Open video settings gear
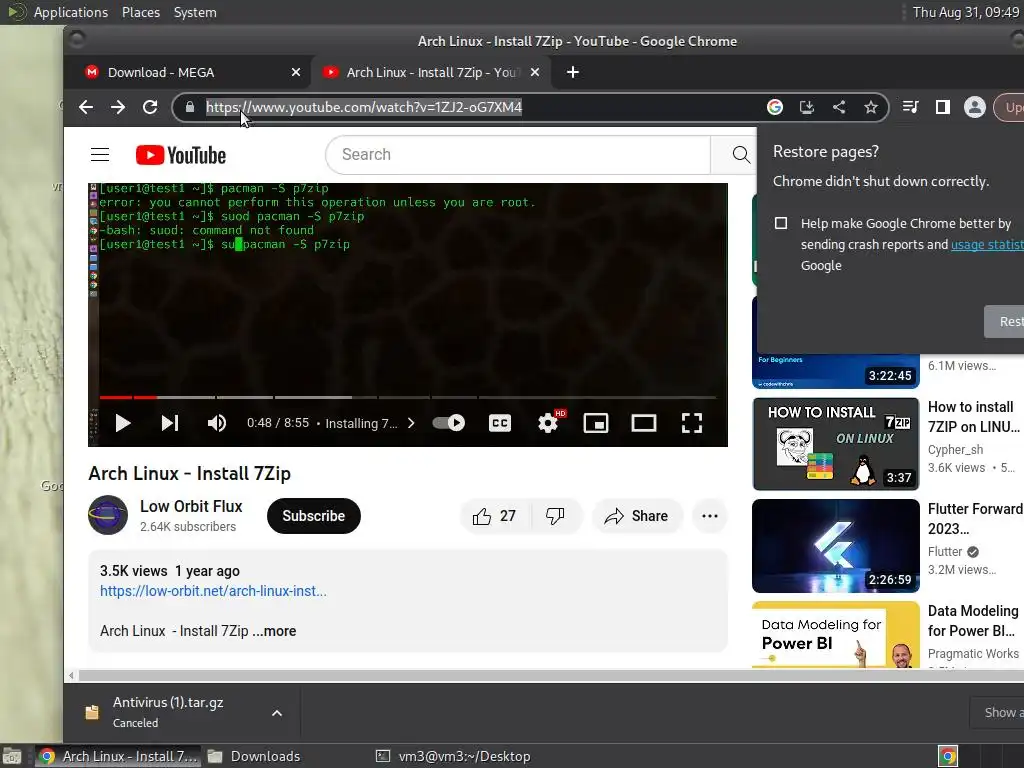Image resolution: width=1024 pixels, height=768 pixels. coord(548,423)
